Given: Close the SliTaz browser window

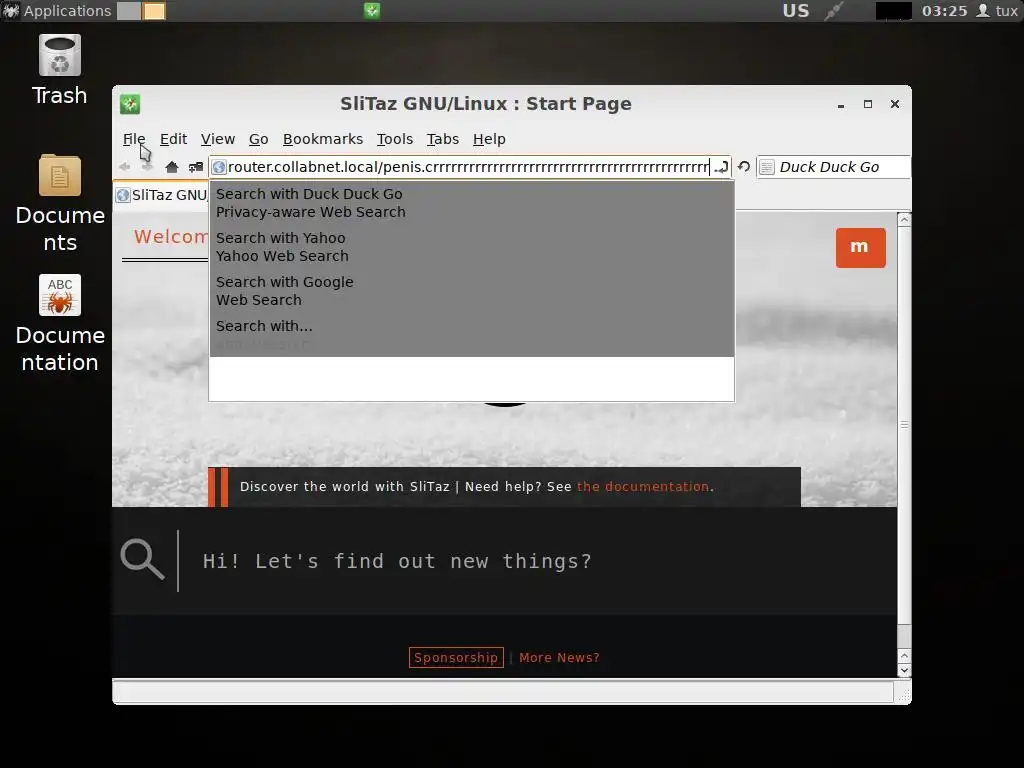Looking at the screenshot, I should tap(895, 104).
